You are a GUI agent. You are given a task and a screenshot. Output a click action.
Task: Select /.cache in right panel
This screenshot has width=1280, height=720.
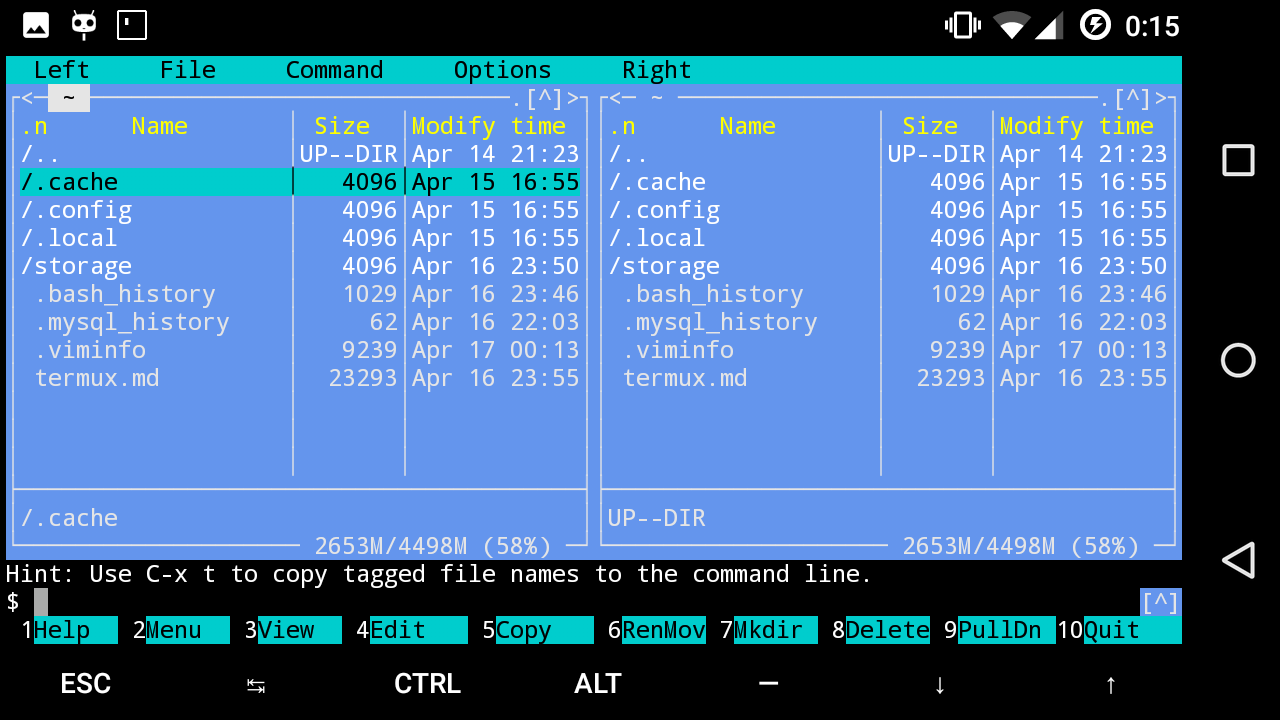click(x=888, y=182)
